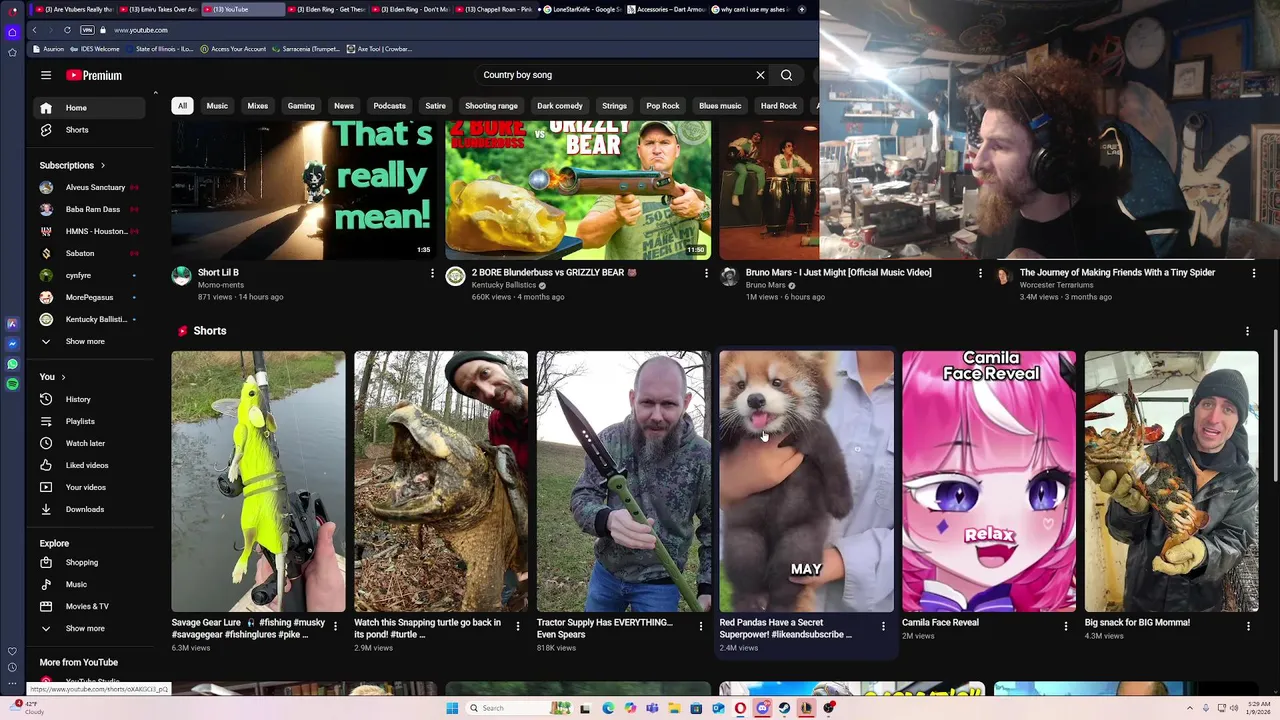Open Liked videos in sidebar
The image size is (1280, 720).
91,465
